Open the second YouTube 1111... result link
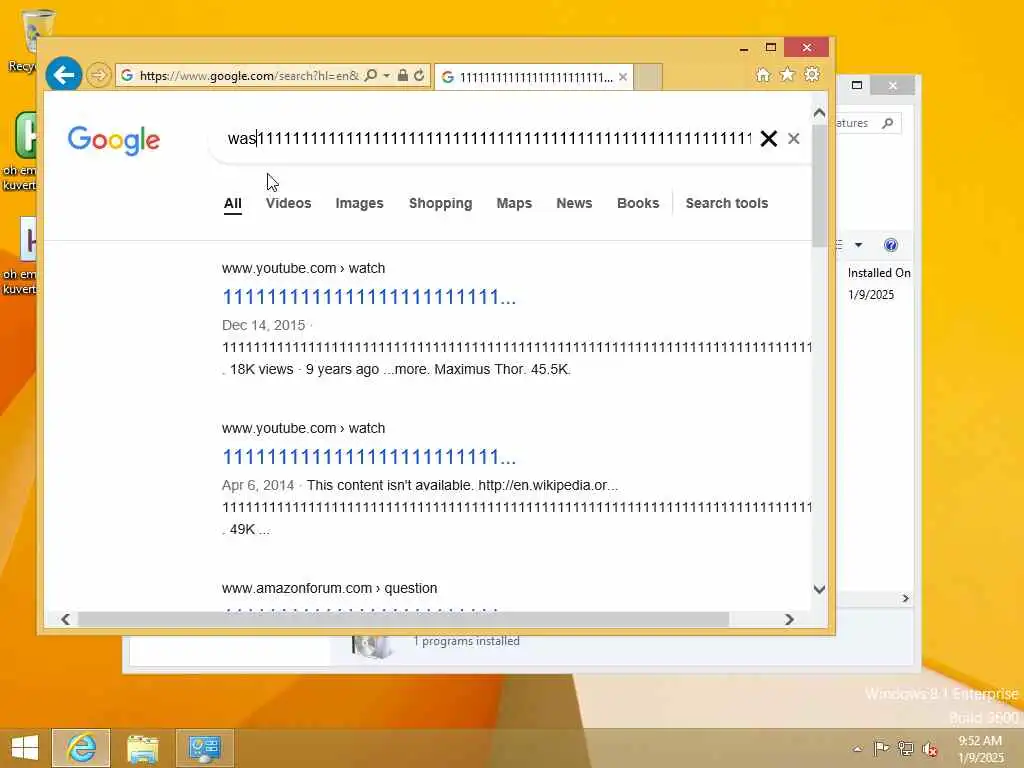Screen dimensions: 1024x768 pos(369,457)
